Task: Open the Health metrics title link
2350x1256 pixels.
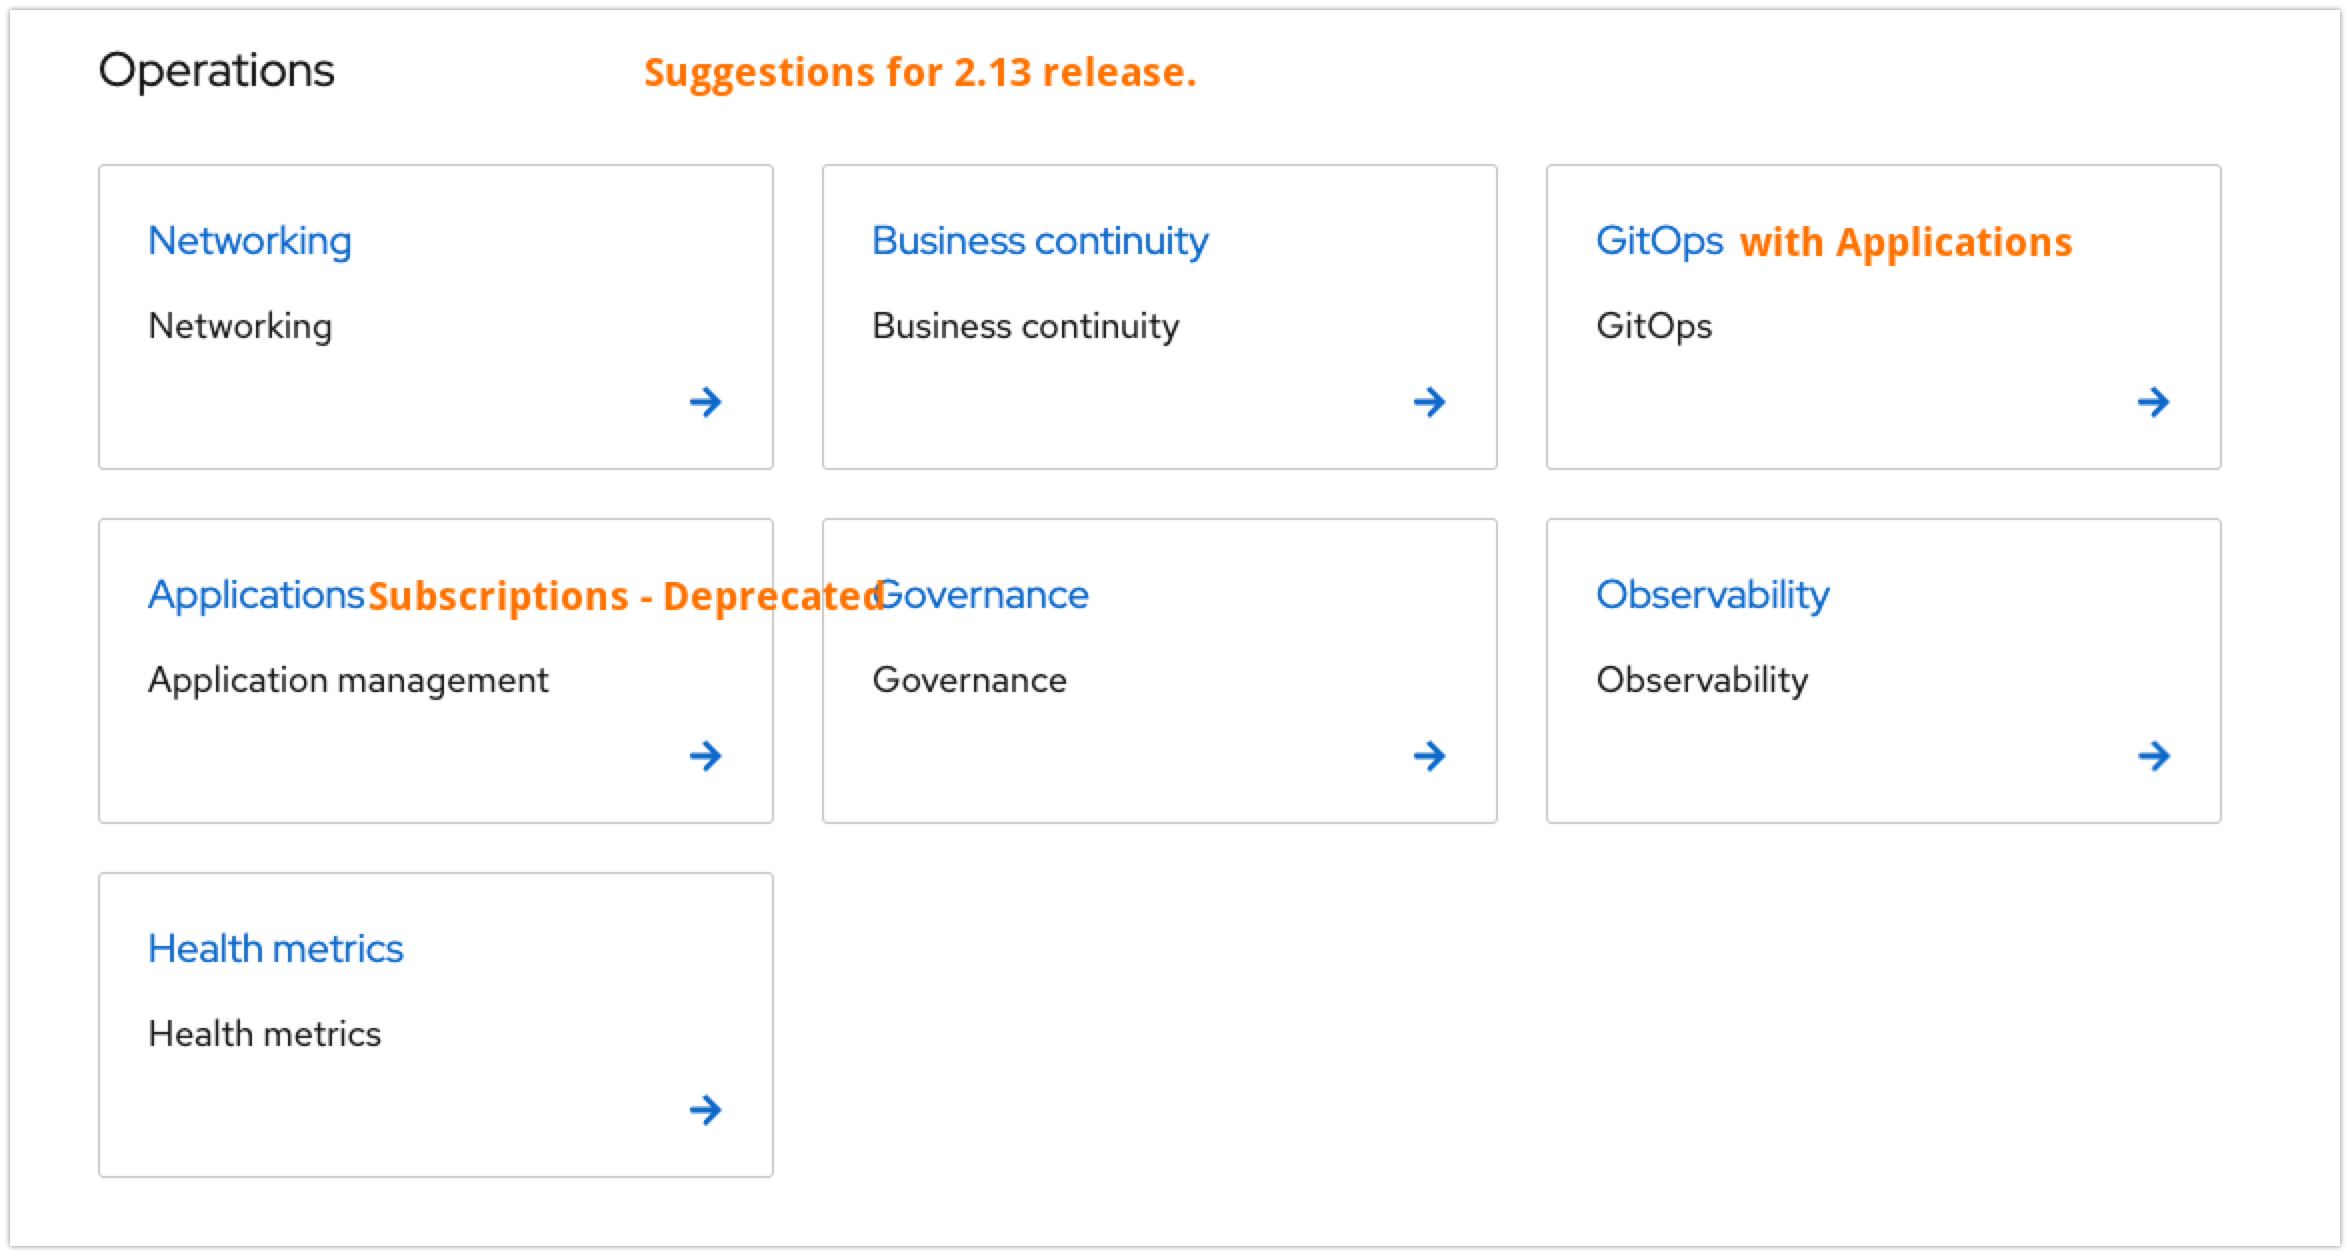Action: click(275, 948)
